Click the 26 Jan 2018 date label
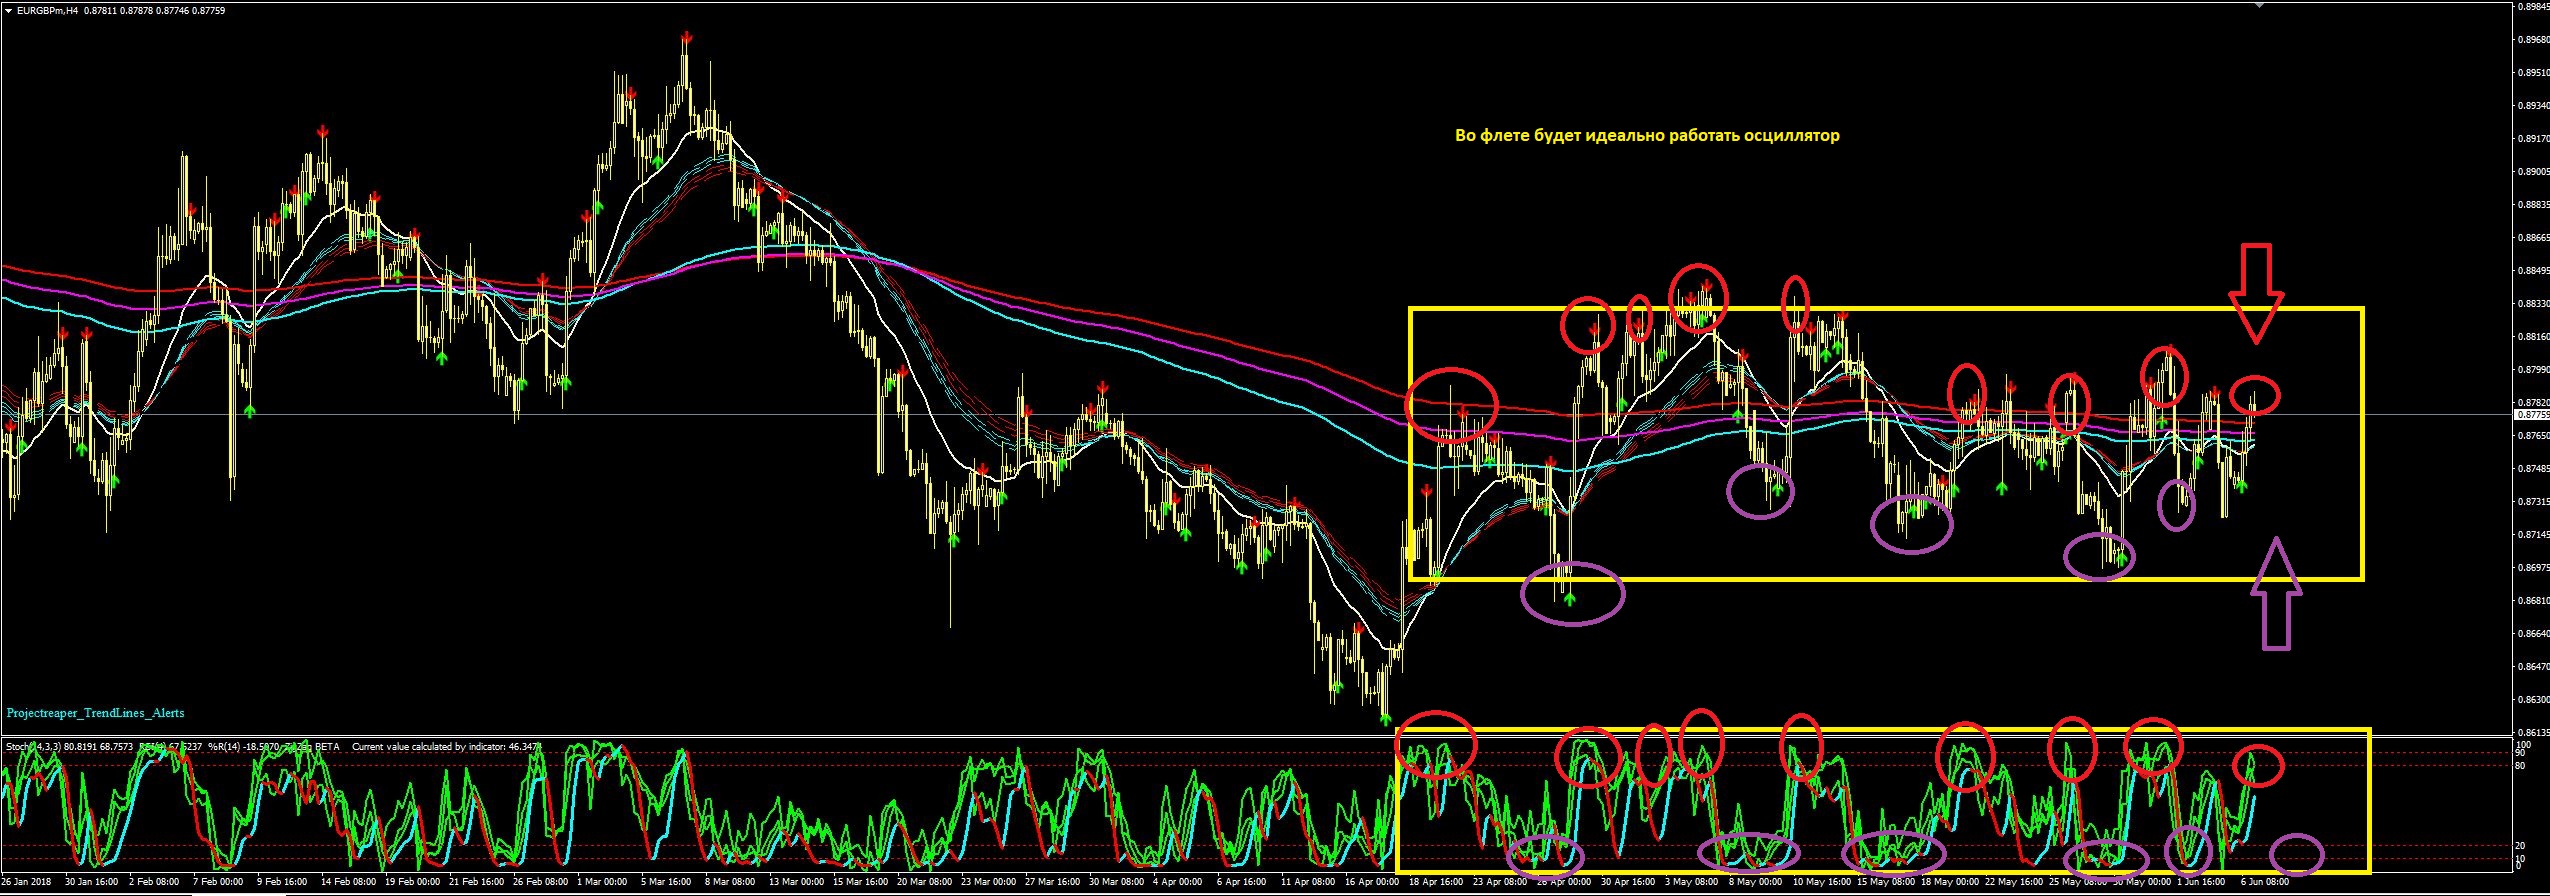The width and height of the screenshot is (2550, 896). 28,882
